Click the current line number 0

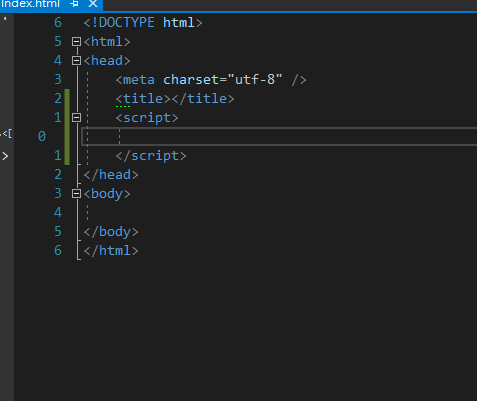(42, 137)
